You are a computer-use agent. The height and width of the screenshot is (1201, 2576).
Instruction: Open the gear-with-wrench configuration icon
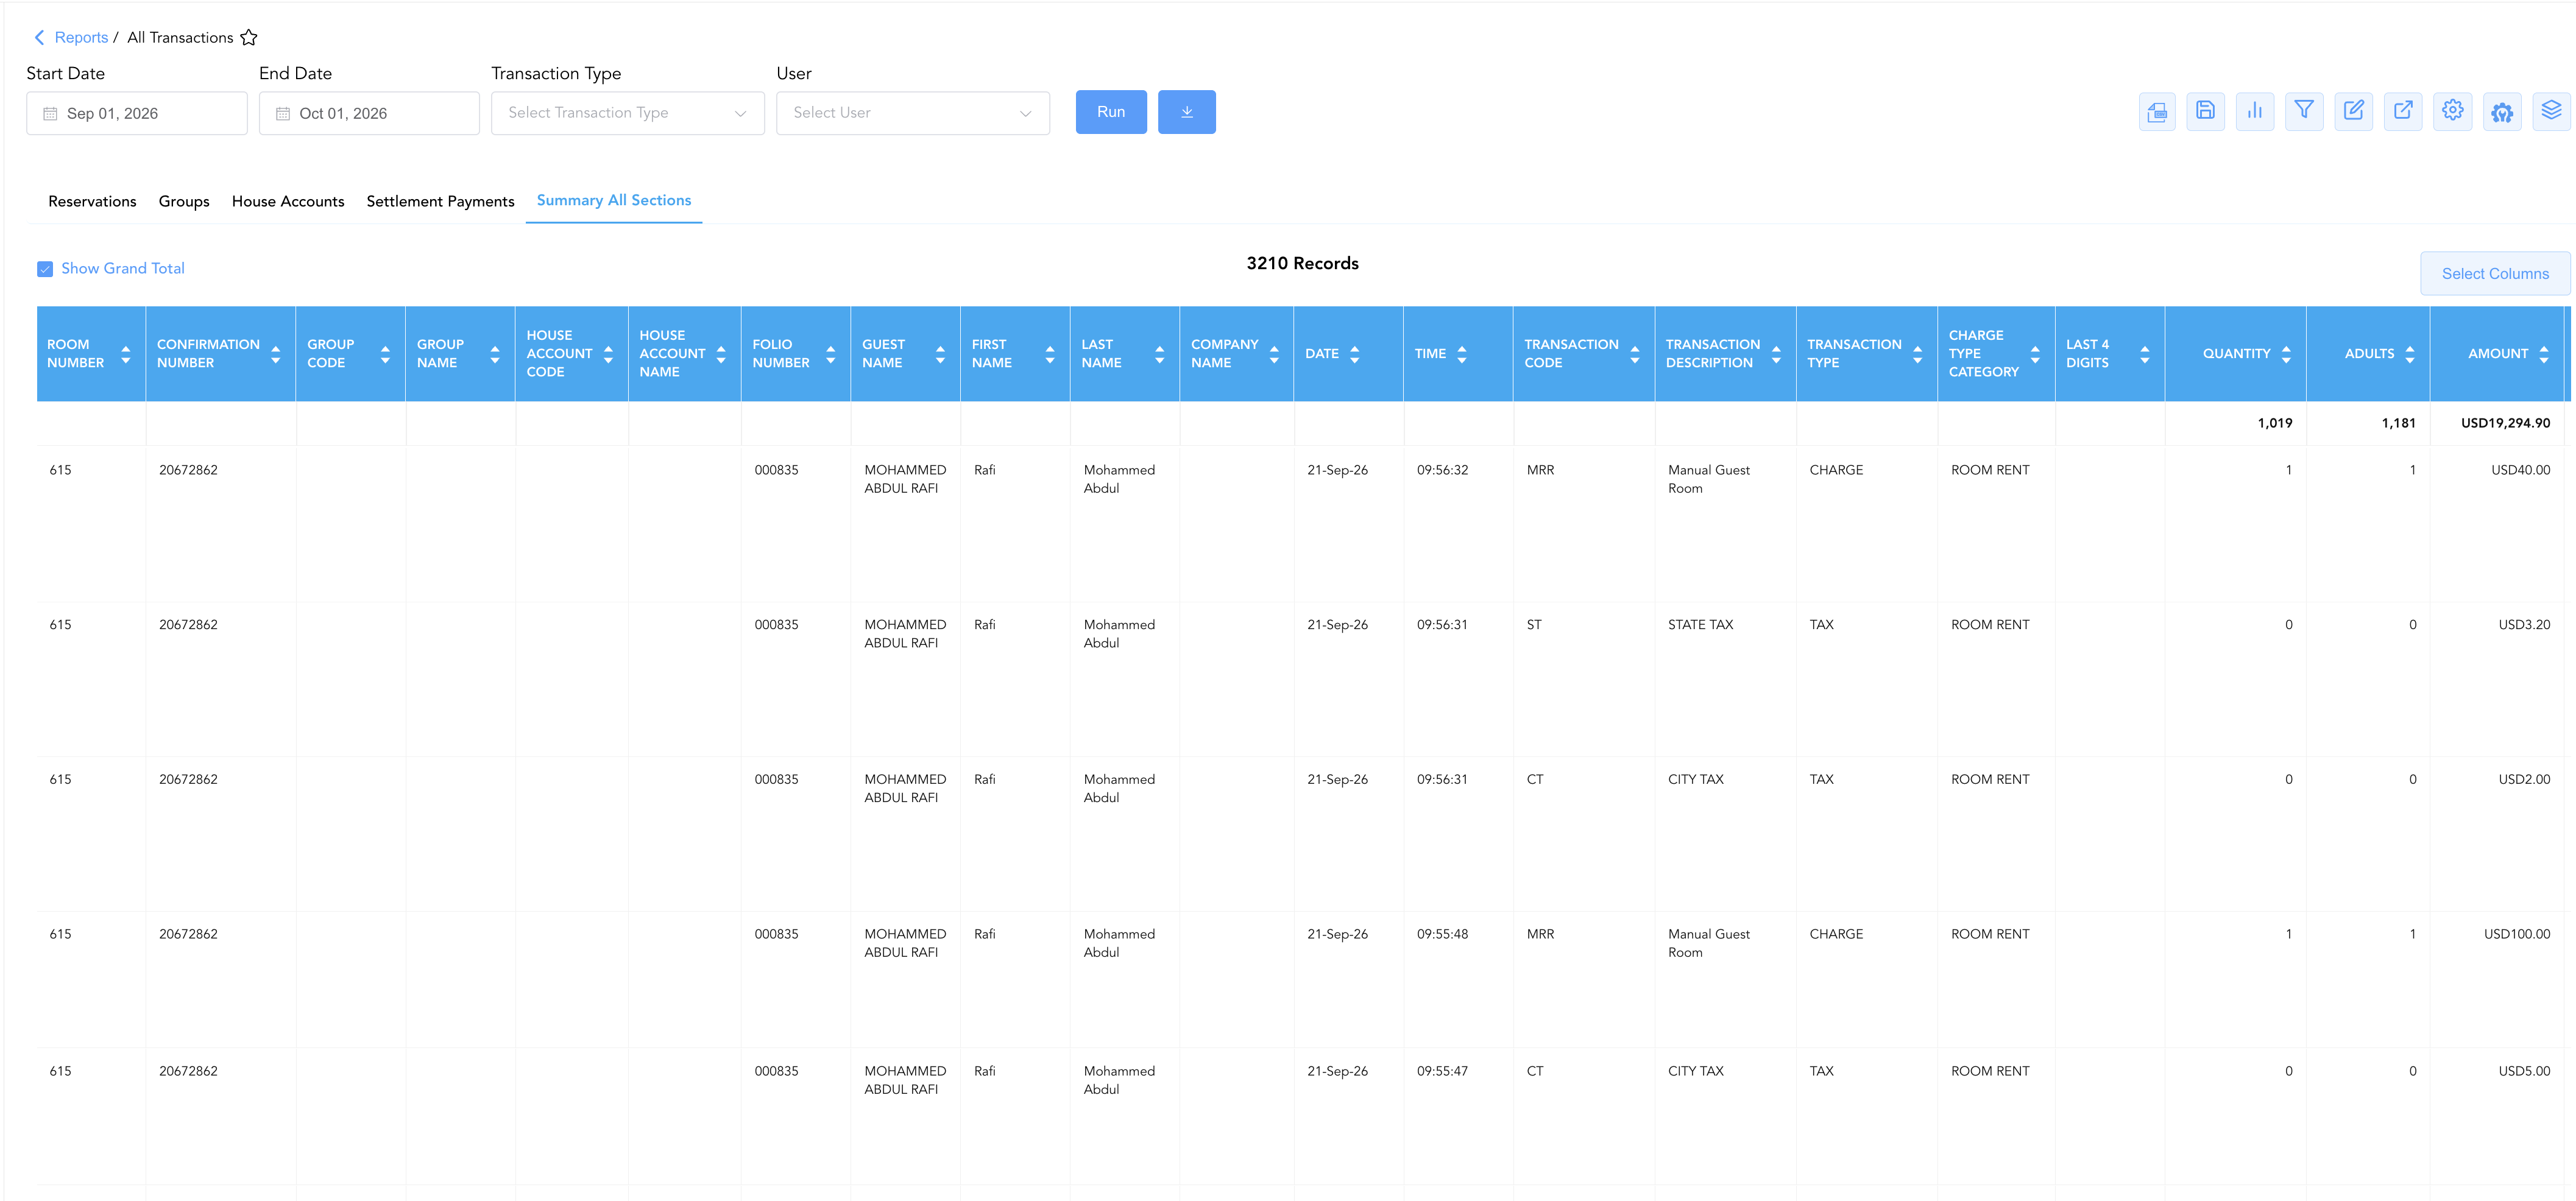tap(2502, 112)
